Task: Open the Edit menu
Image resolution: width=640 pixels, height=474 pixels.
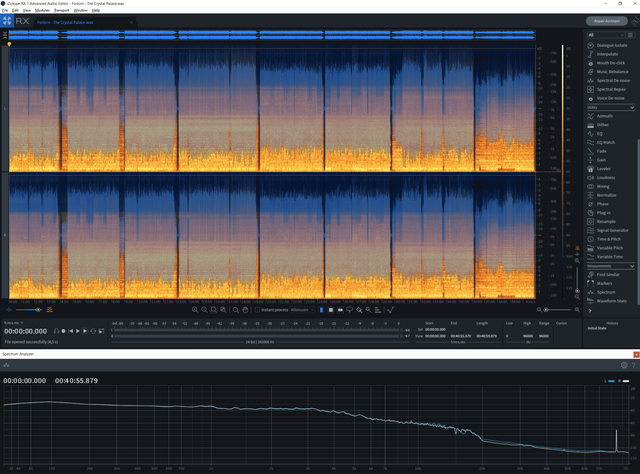Action: click(x=15, y=10)
